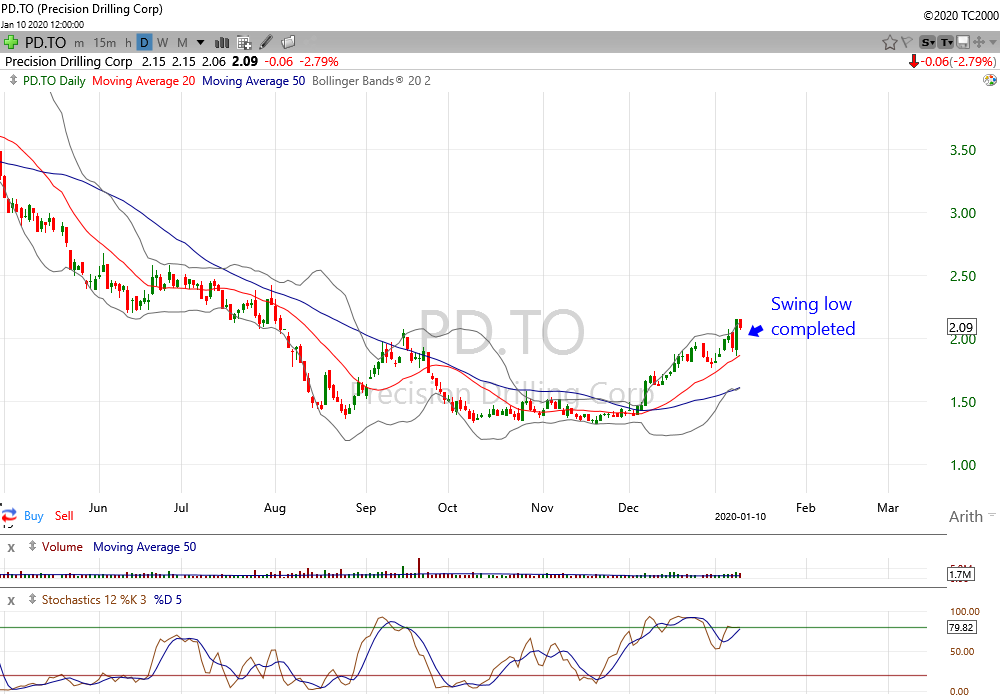Edit the Bollinger Bands 20 2 indicator
Image resolution: width=1000 pixels, height=700 pixels.
pos(371,81)
